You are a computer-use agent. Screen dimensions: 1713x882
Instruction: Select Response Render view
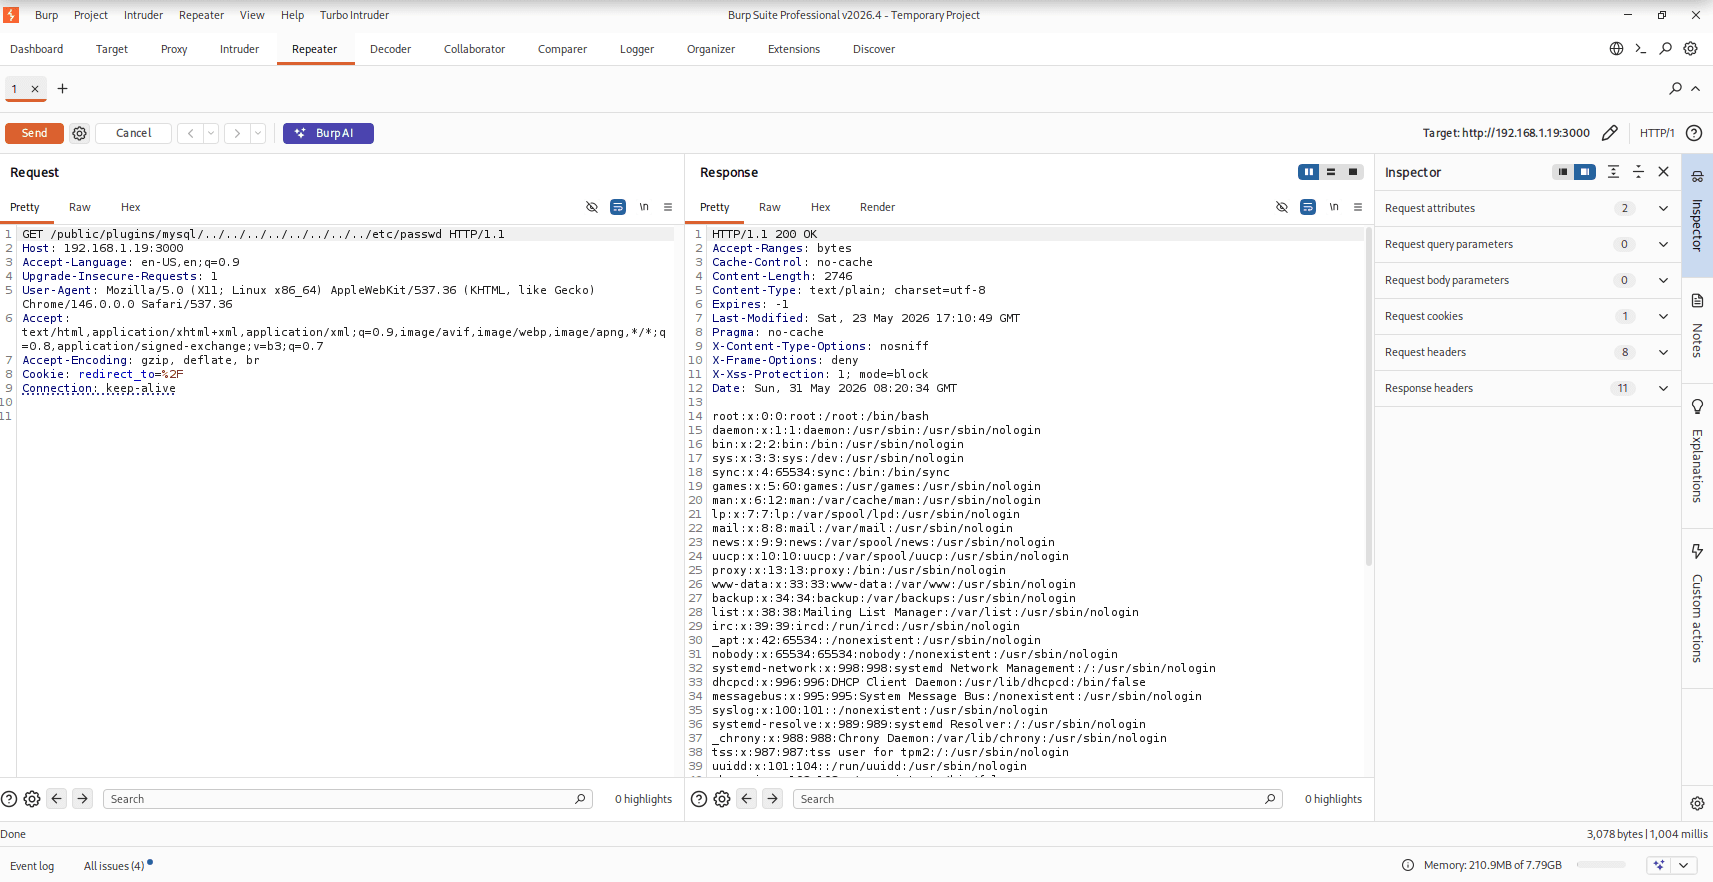[x=877, y=207]
